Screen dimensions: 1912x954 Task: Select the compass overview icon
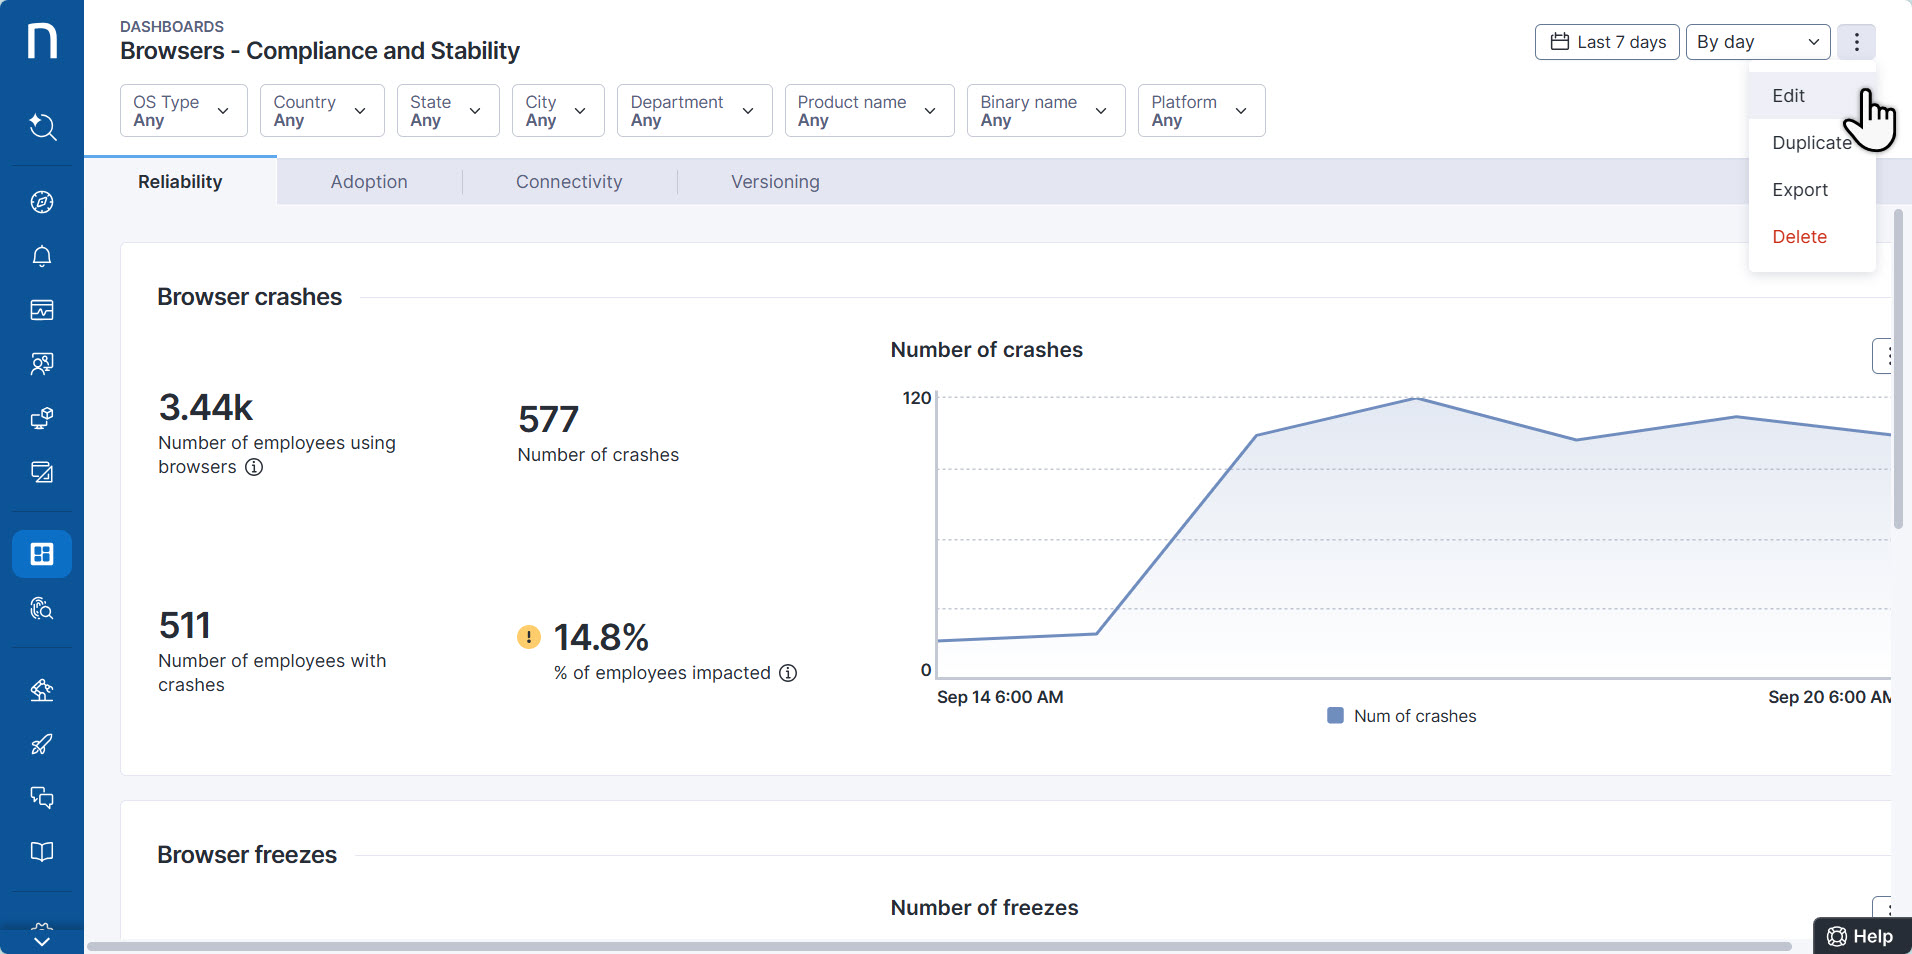coord(42,202)
